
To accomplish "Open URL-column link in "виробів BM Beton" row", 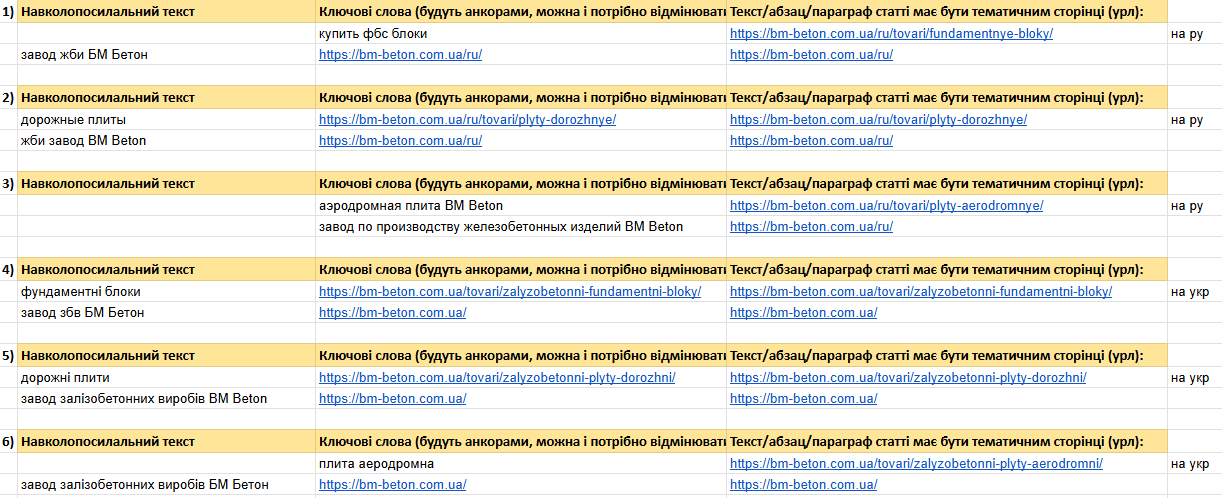I will [x=803, y=398].
